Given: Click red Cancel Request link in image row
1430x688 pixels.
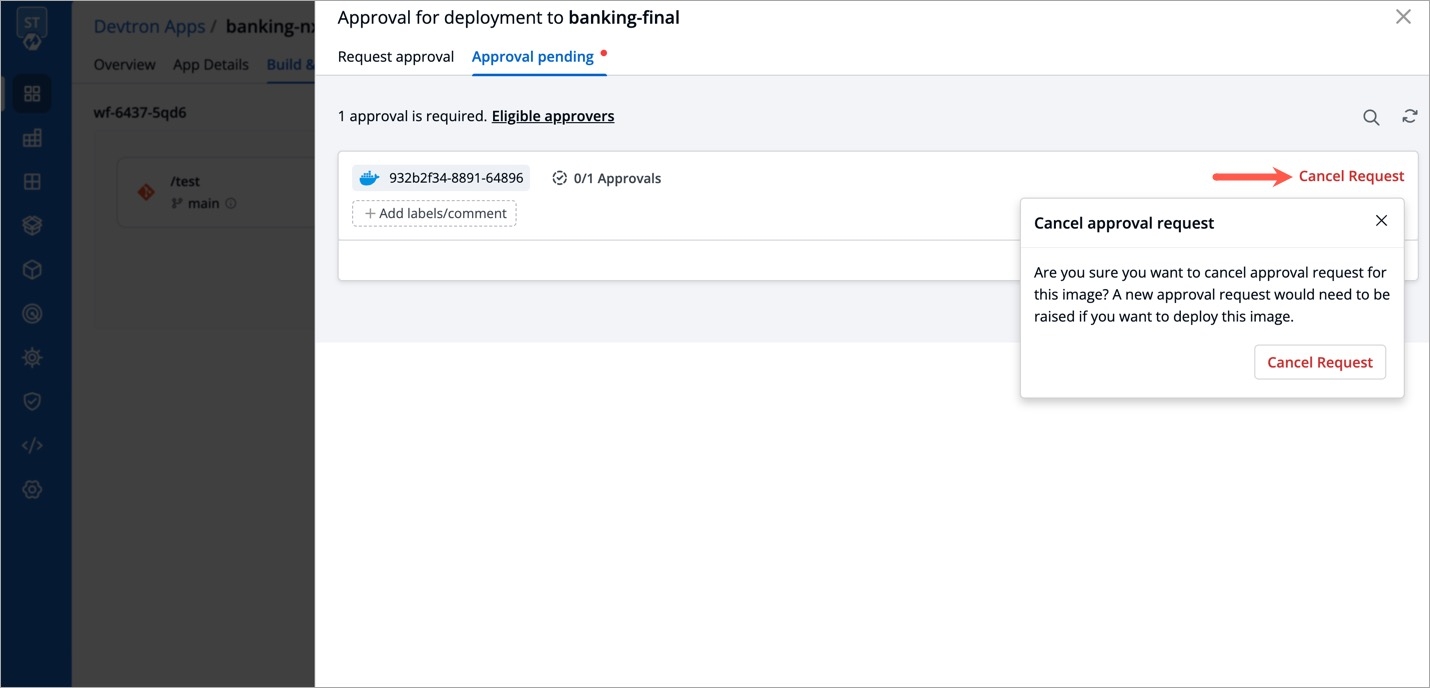Looking at the screenshot, I should tap(1351, 176).
